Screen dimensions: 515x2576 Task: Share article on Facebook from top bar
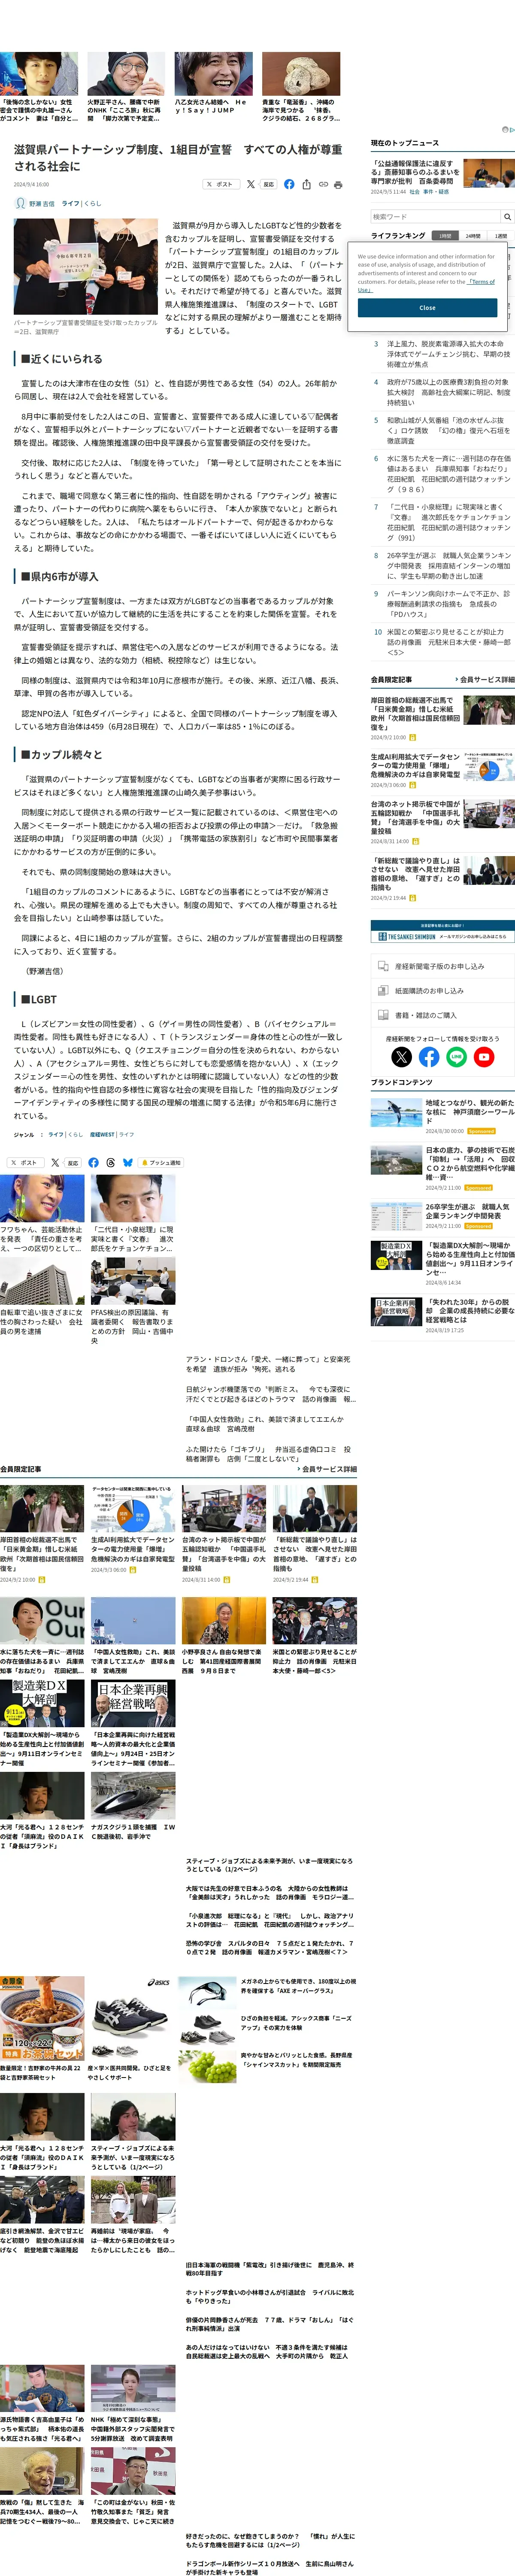(289, 184)
